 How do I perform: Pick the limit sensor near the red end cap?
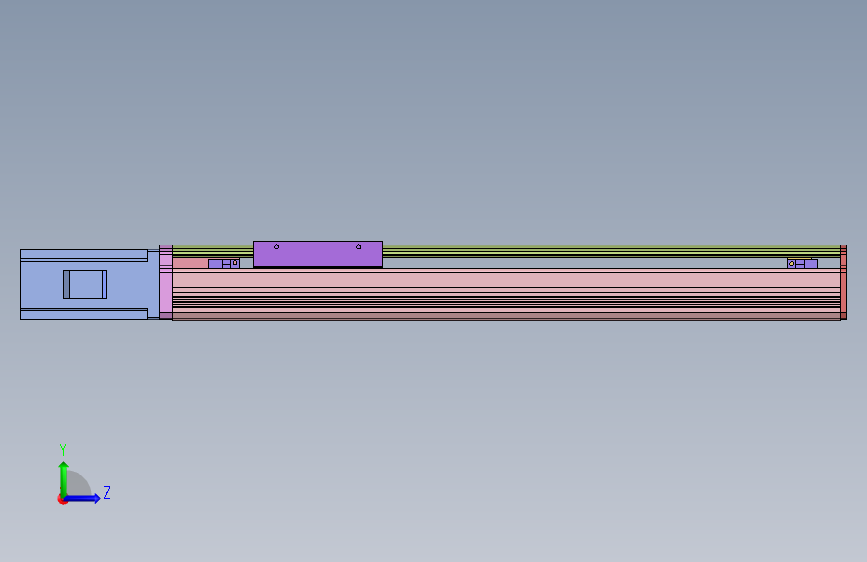(x=802, y=263)
